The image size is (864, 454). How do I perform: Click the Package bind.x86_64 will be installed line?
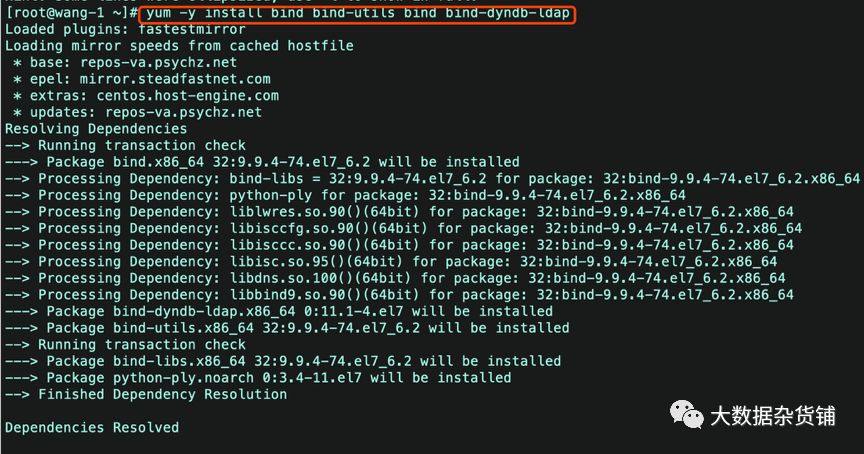point(262,162)
